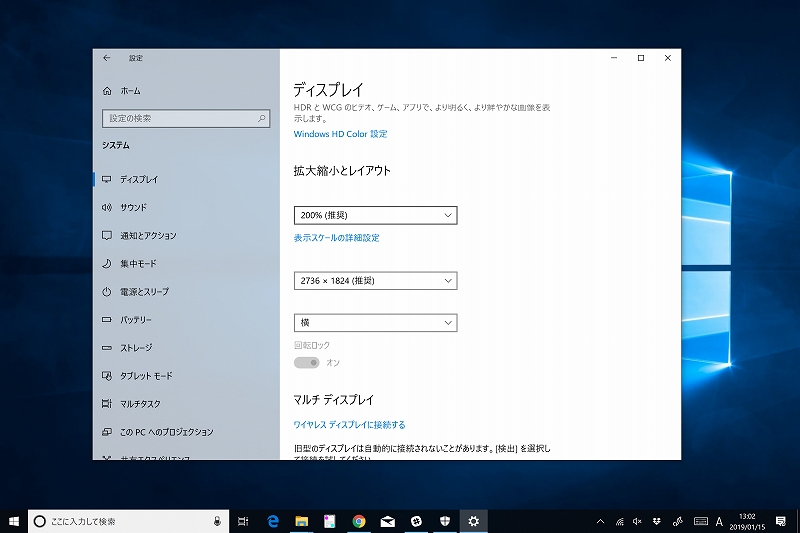
Task: Open 通知とアクション settings
Action: click(148, 235)
